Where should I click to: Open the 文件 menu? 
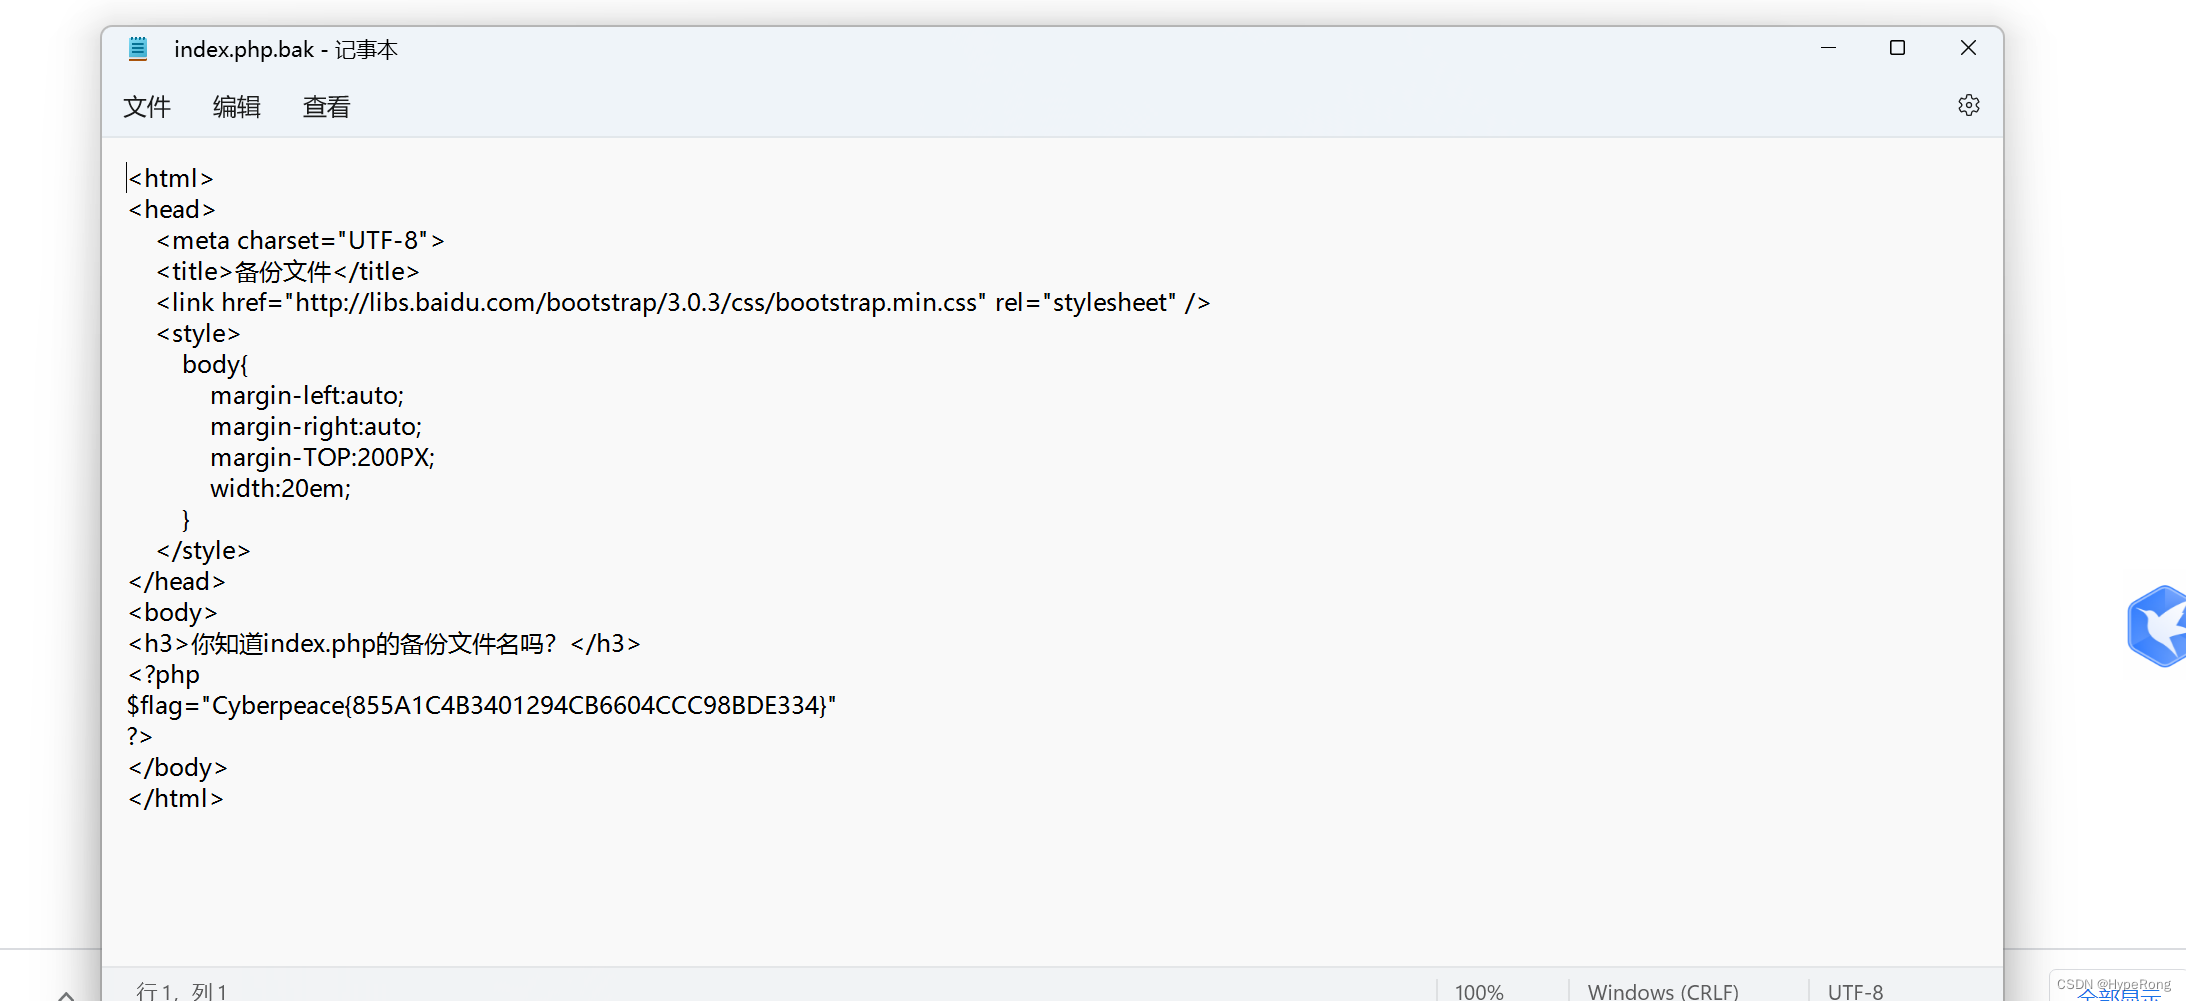[147, 107]
